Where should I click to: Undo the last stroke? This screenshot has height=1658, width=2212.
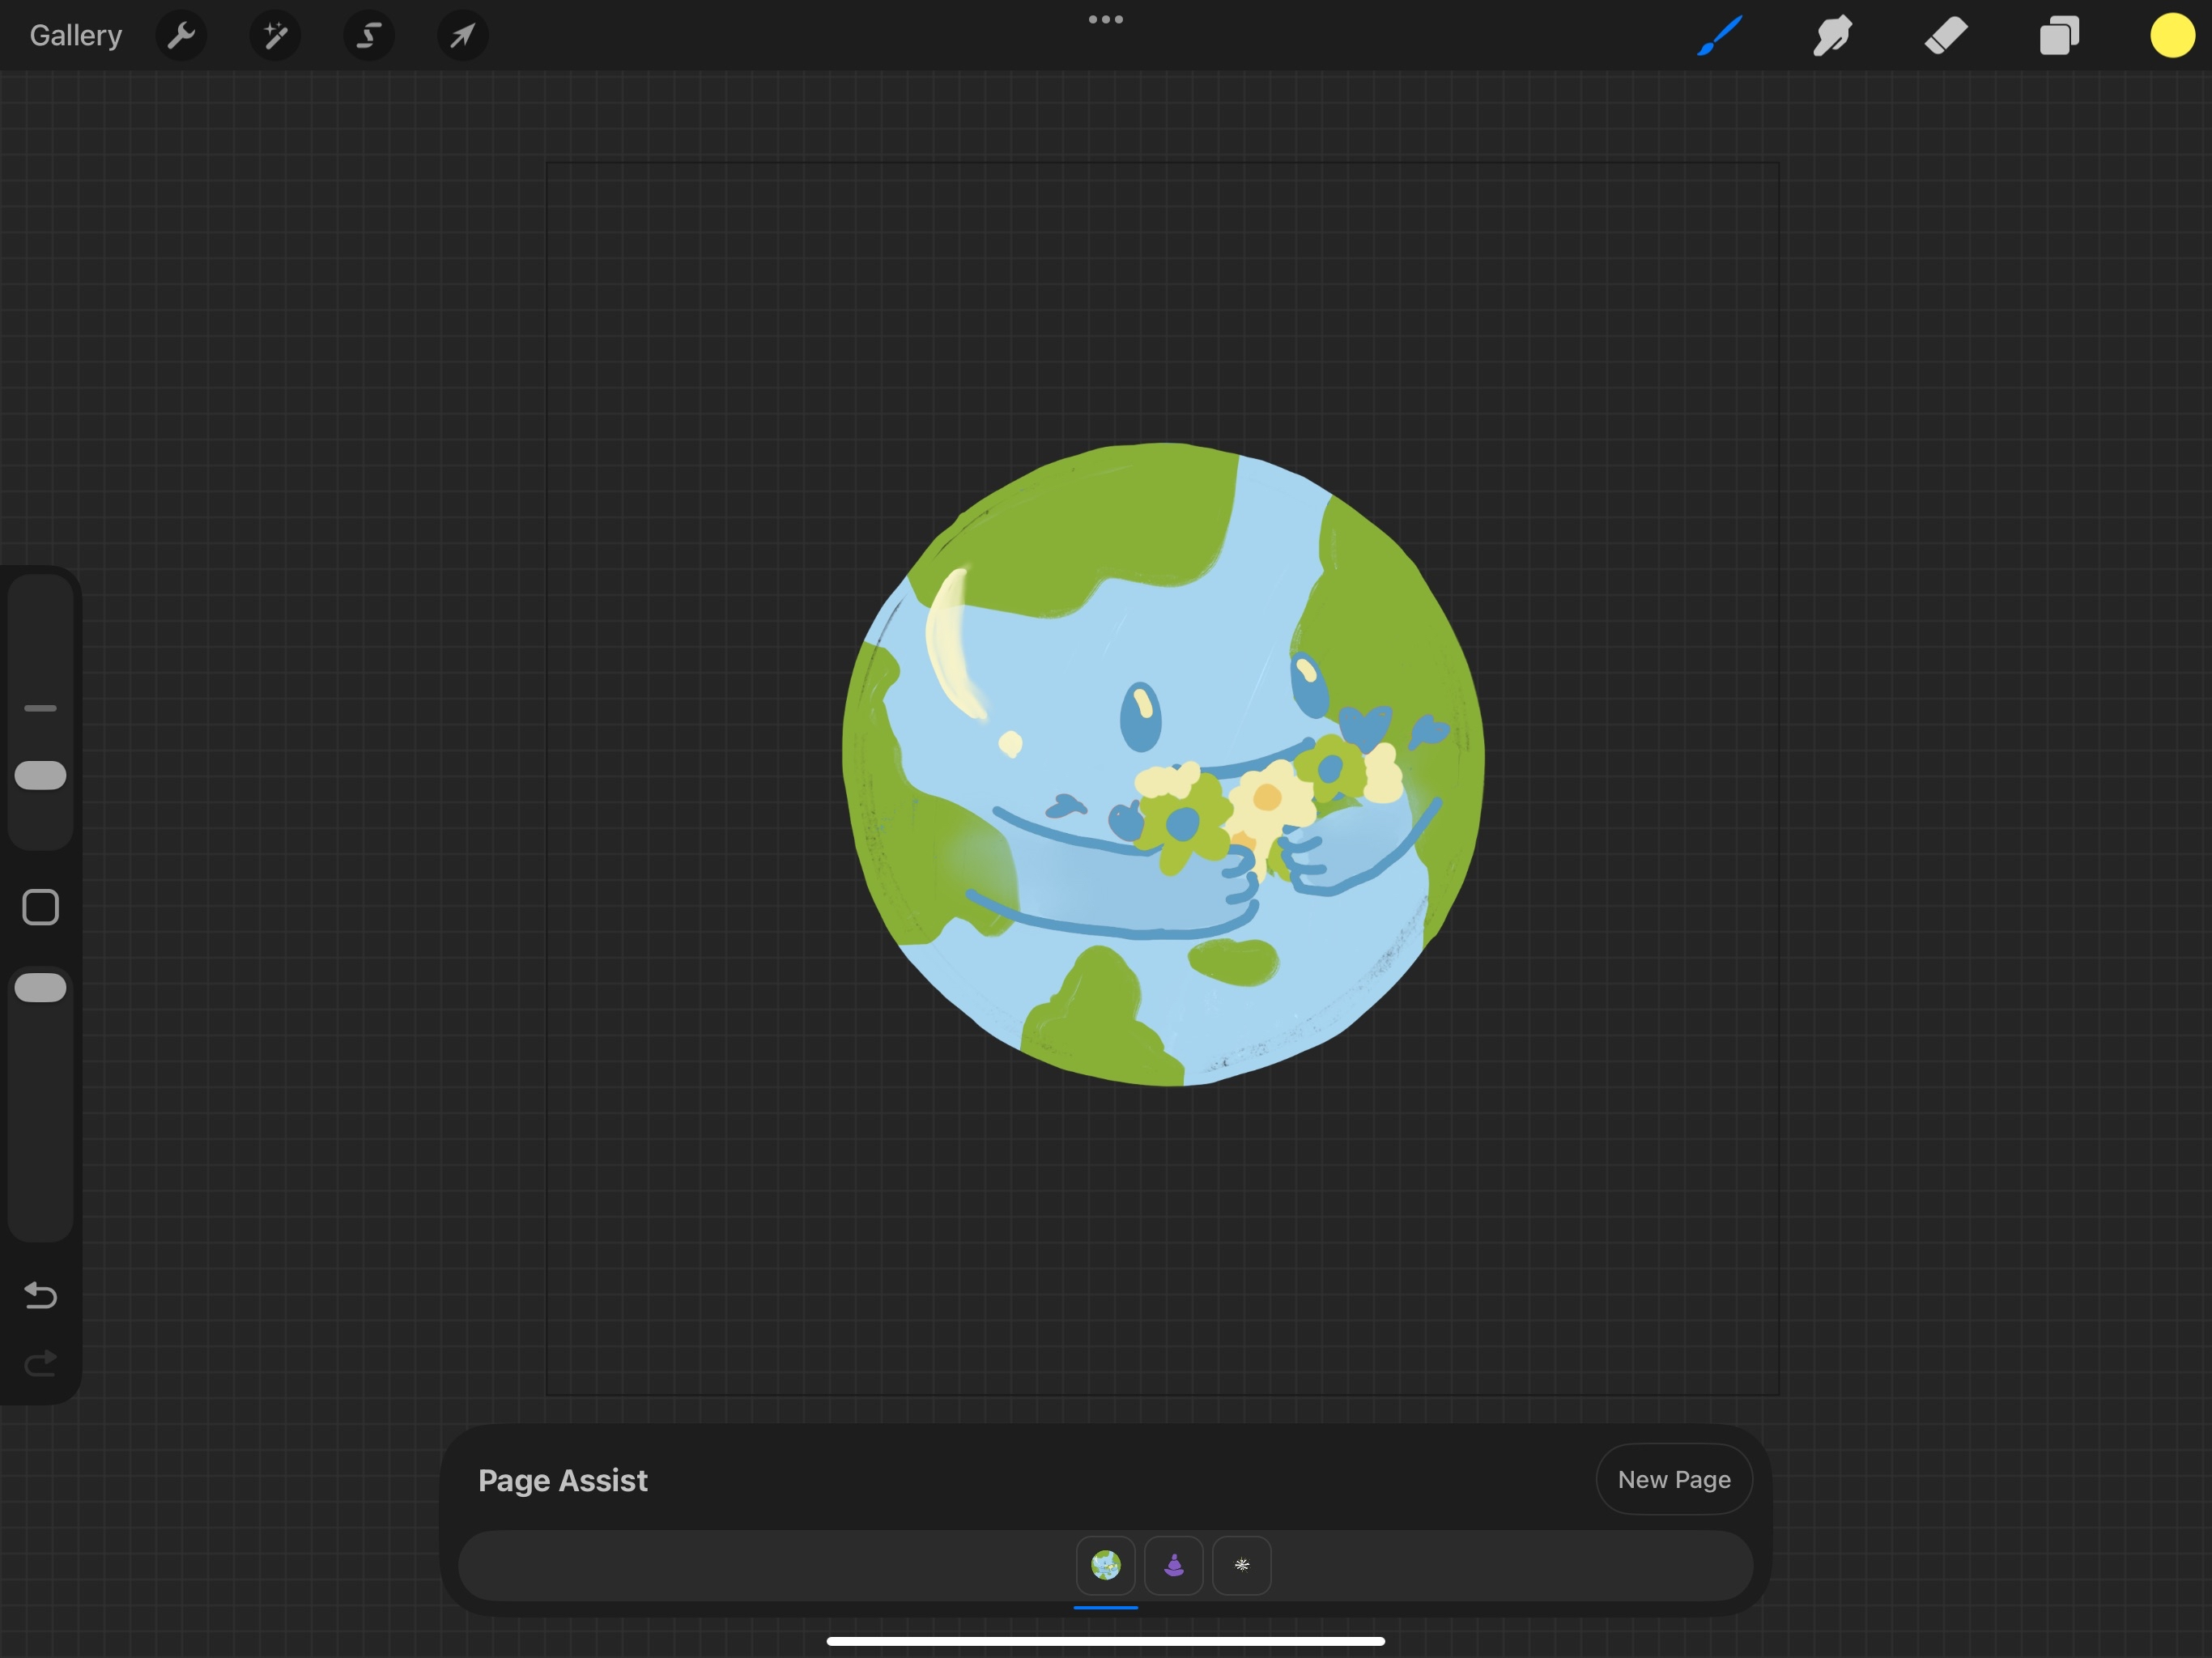point(41,1295)
